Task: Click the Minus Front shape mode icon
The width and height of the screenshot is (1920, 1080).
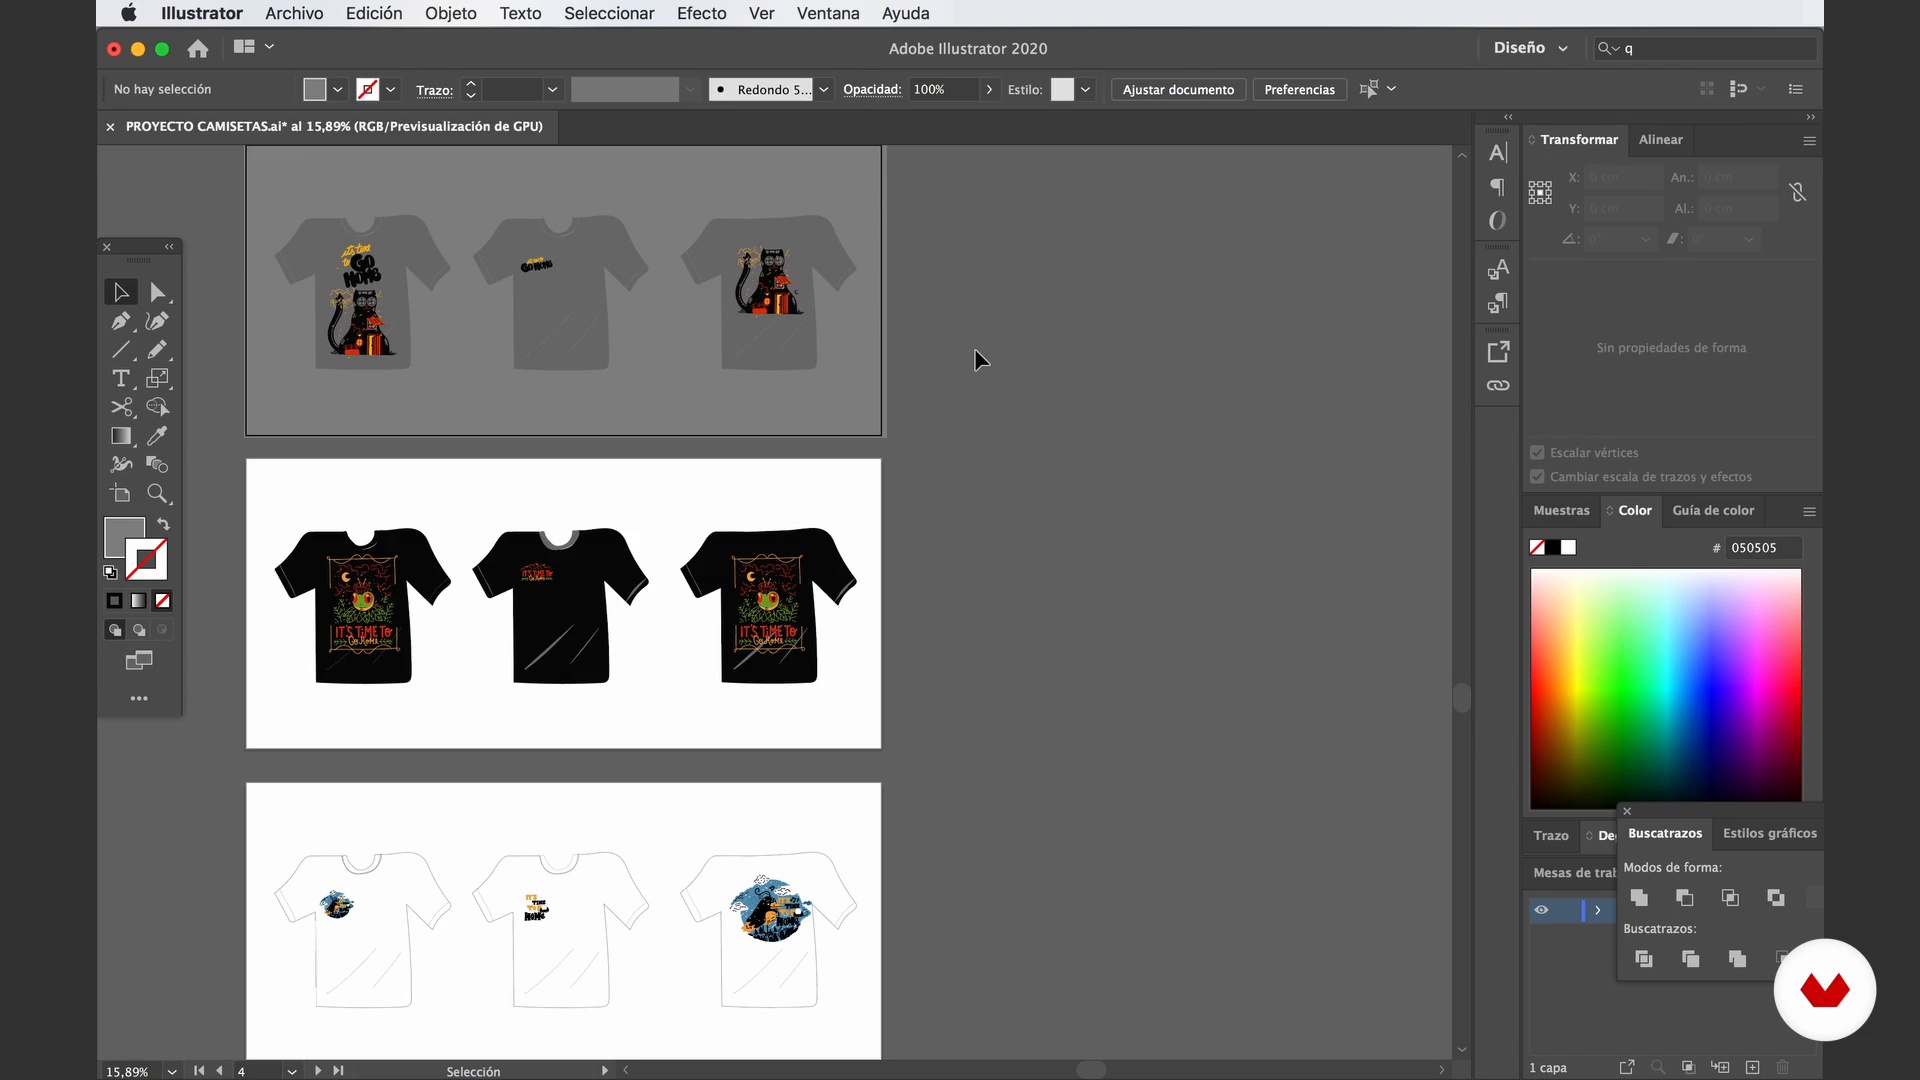Action: tap(1685, 897)
